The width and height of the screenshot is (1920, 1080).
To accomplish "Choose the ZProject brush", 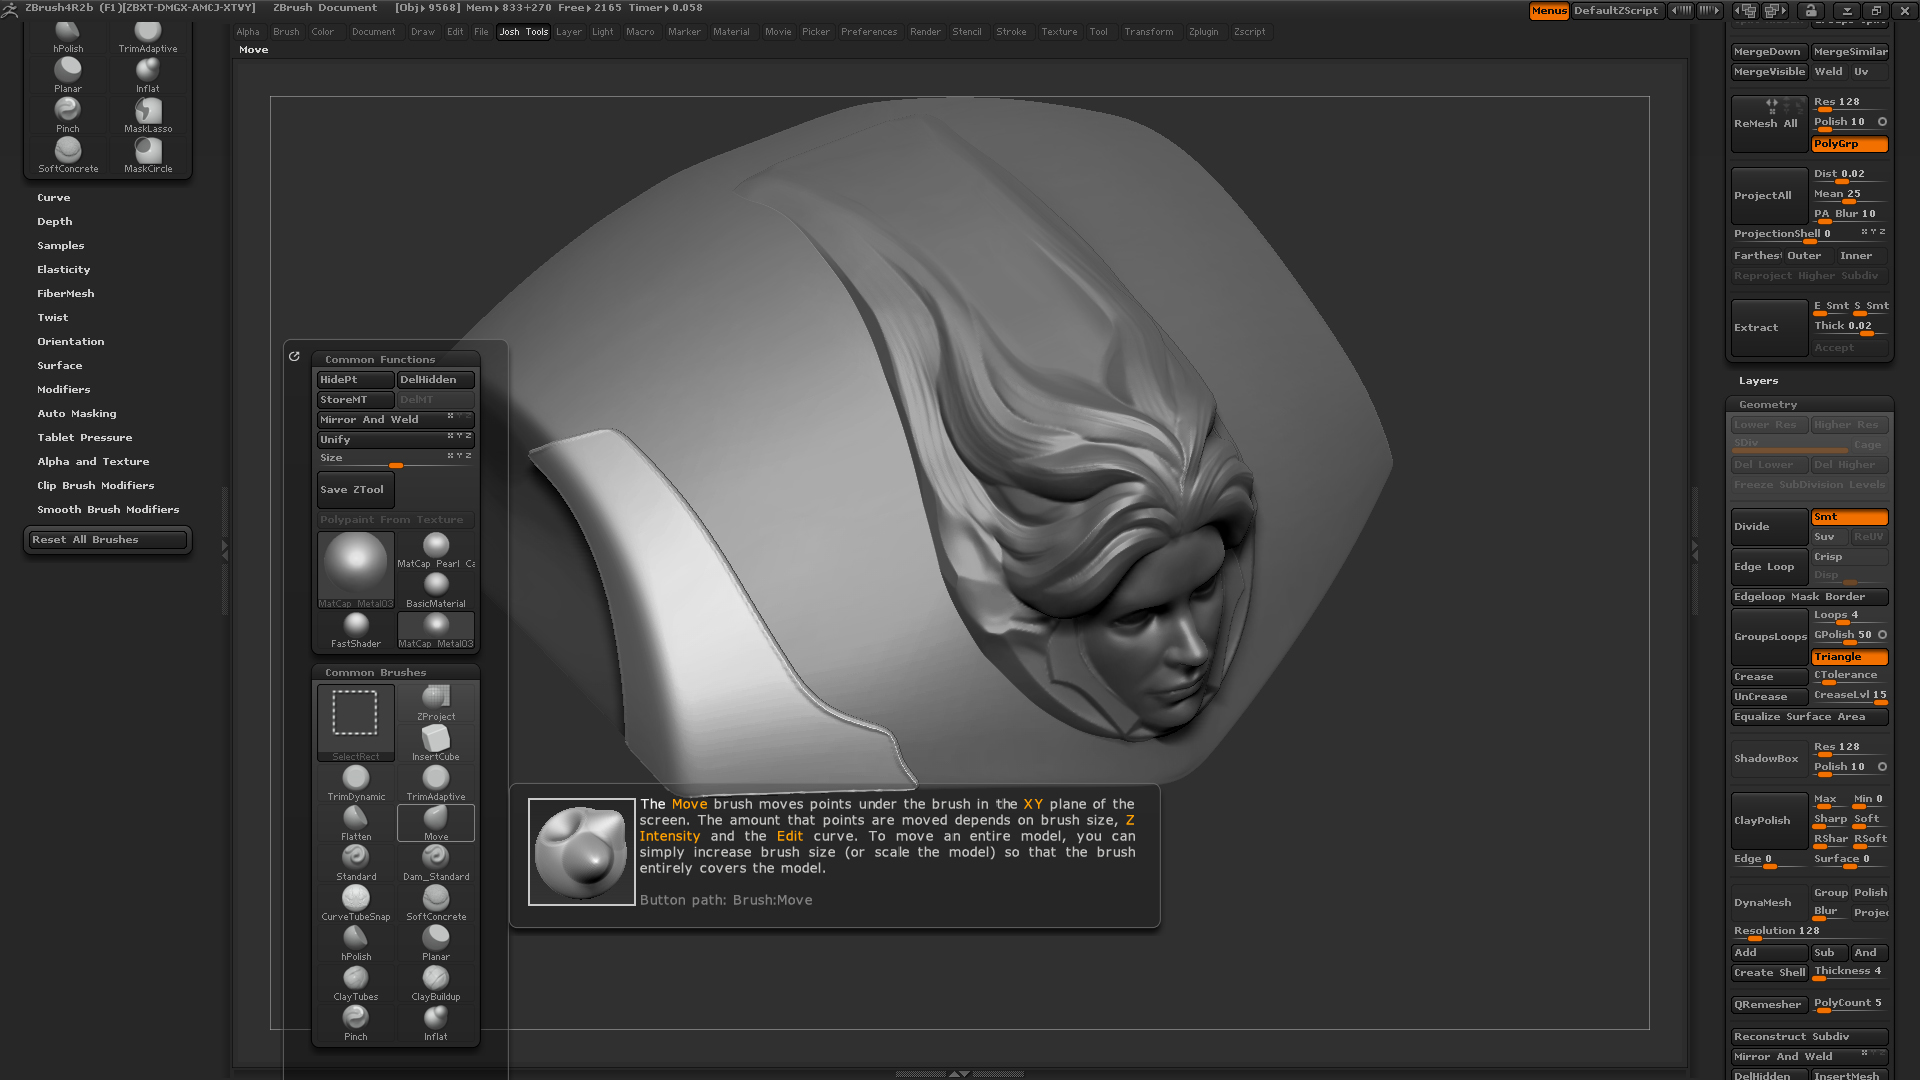I will 436,703.
